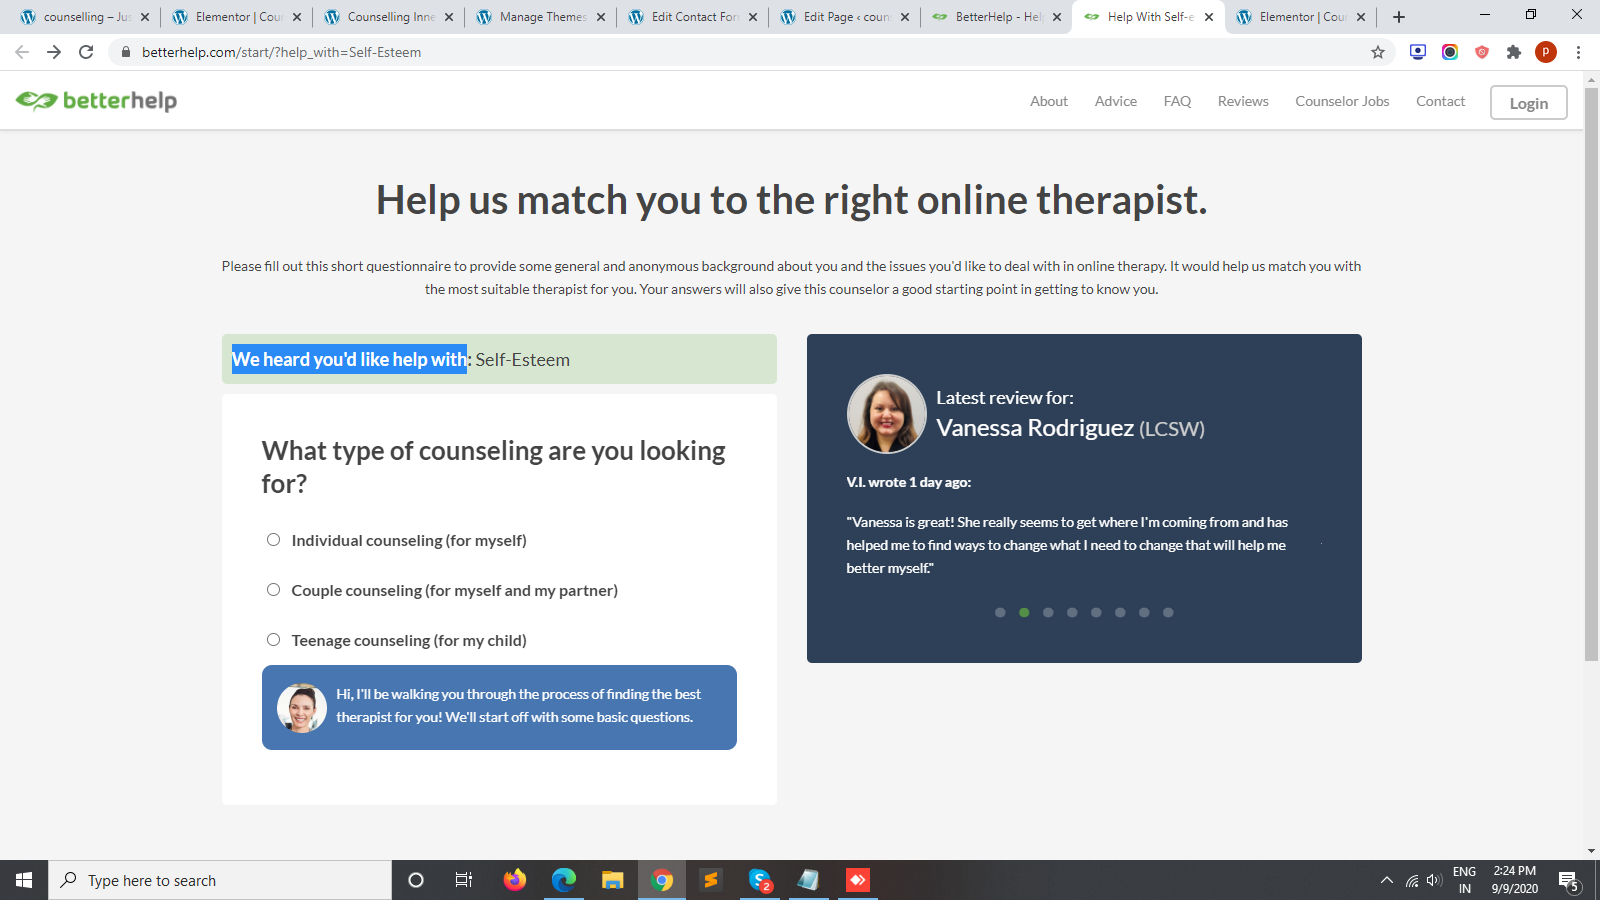This screenshot has height=900, width=1600.
Task: Open notification center icon
Action: click(1568, 881)
